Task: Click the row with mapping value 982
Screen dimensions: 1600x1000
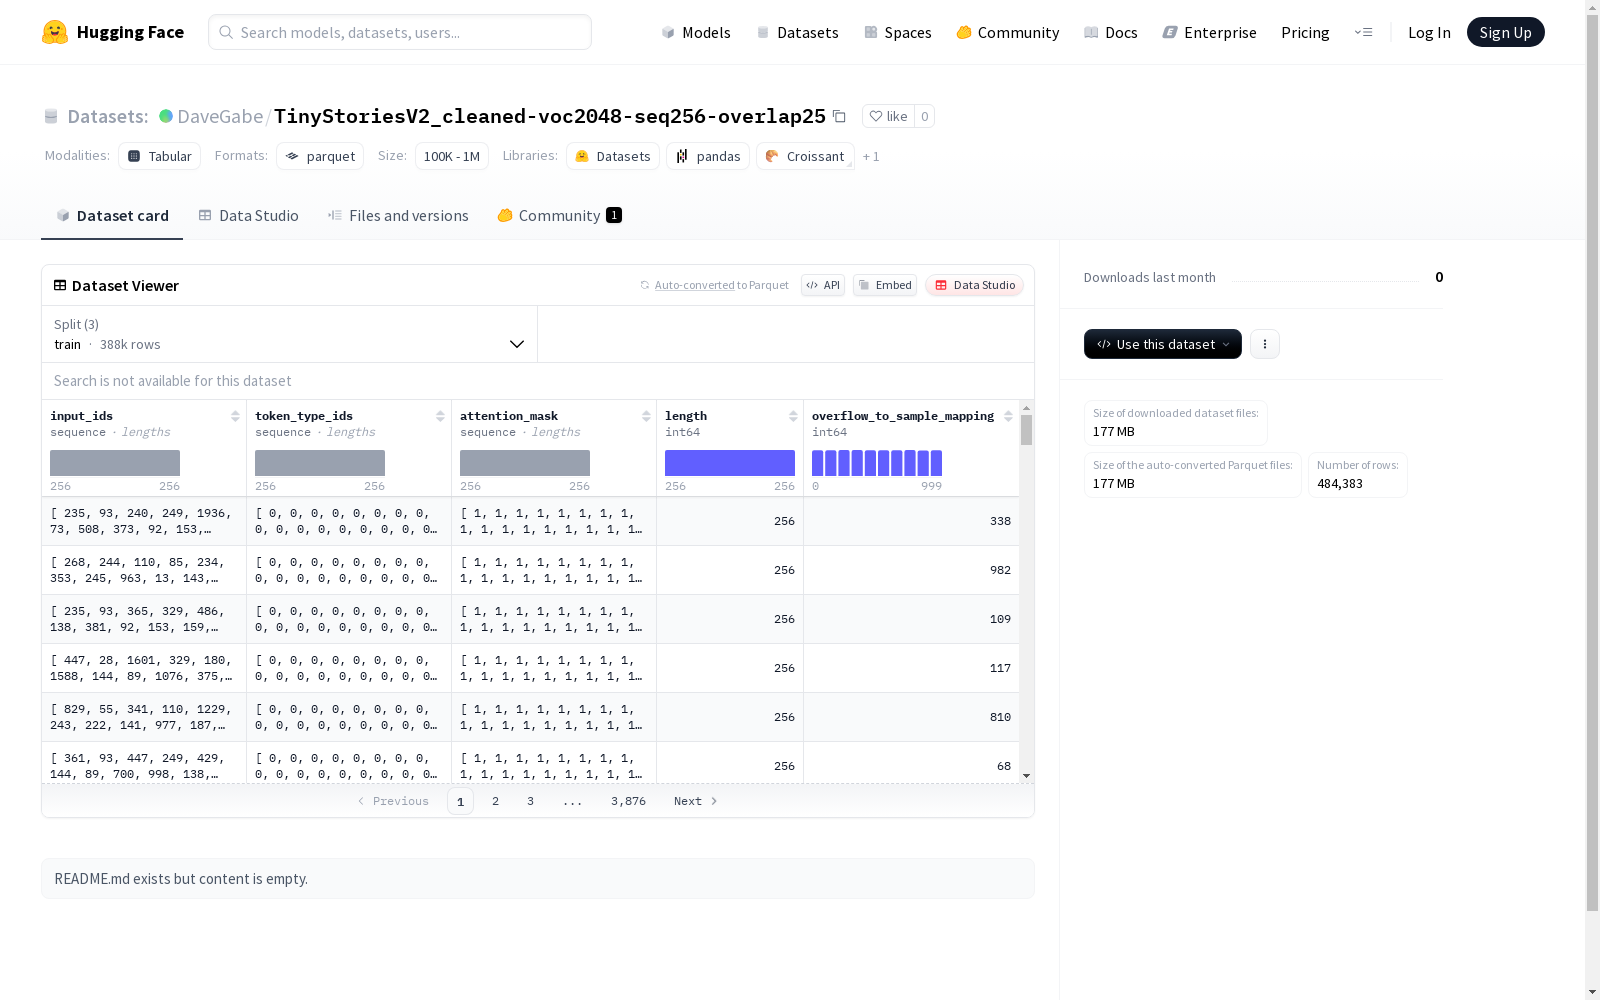Action: coord(530,570)
